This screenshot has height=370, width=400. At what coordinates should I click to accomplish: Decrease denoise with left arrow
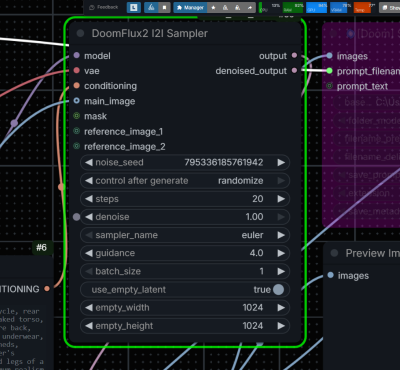[89, 217]
